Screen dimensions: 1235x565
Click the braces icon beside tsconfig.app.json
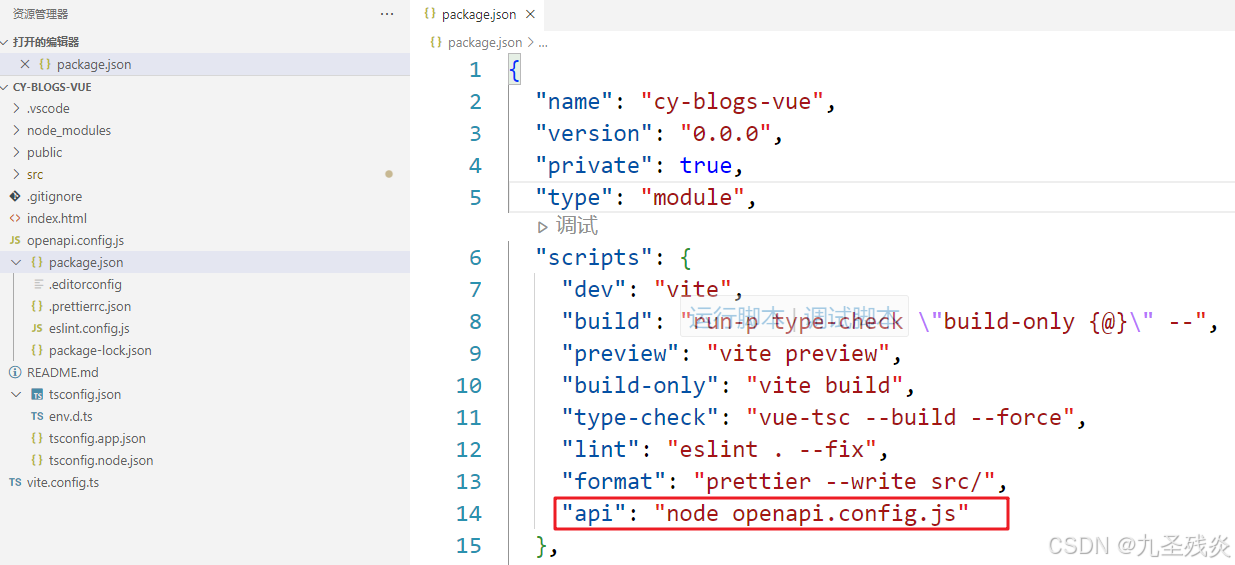pyautogui.click(x=37, y=438)
